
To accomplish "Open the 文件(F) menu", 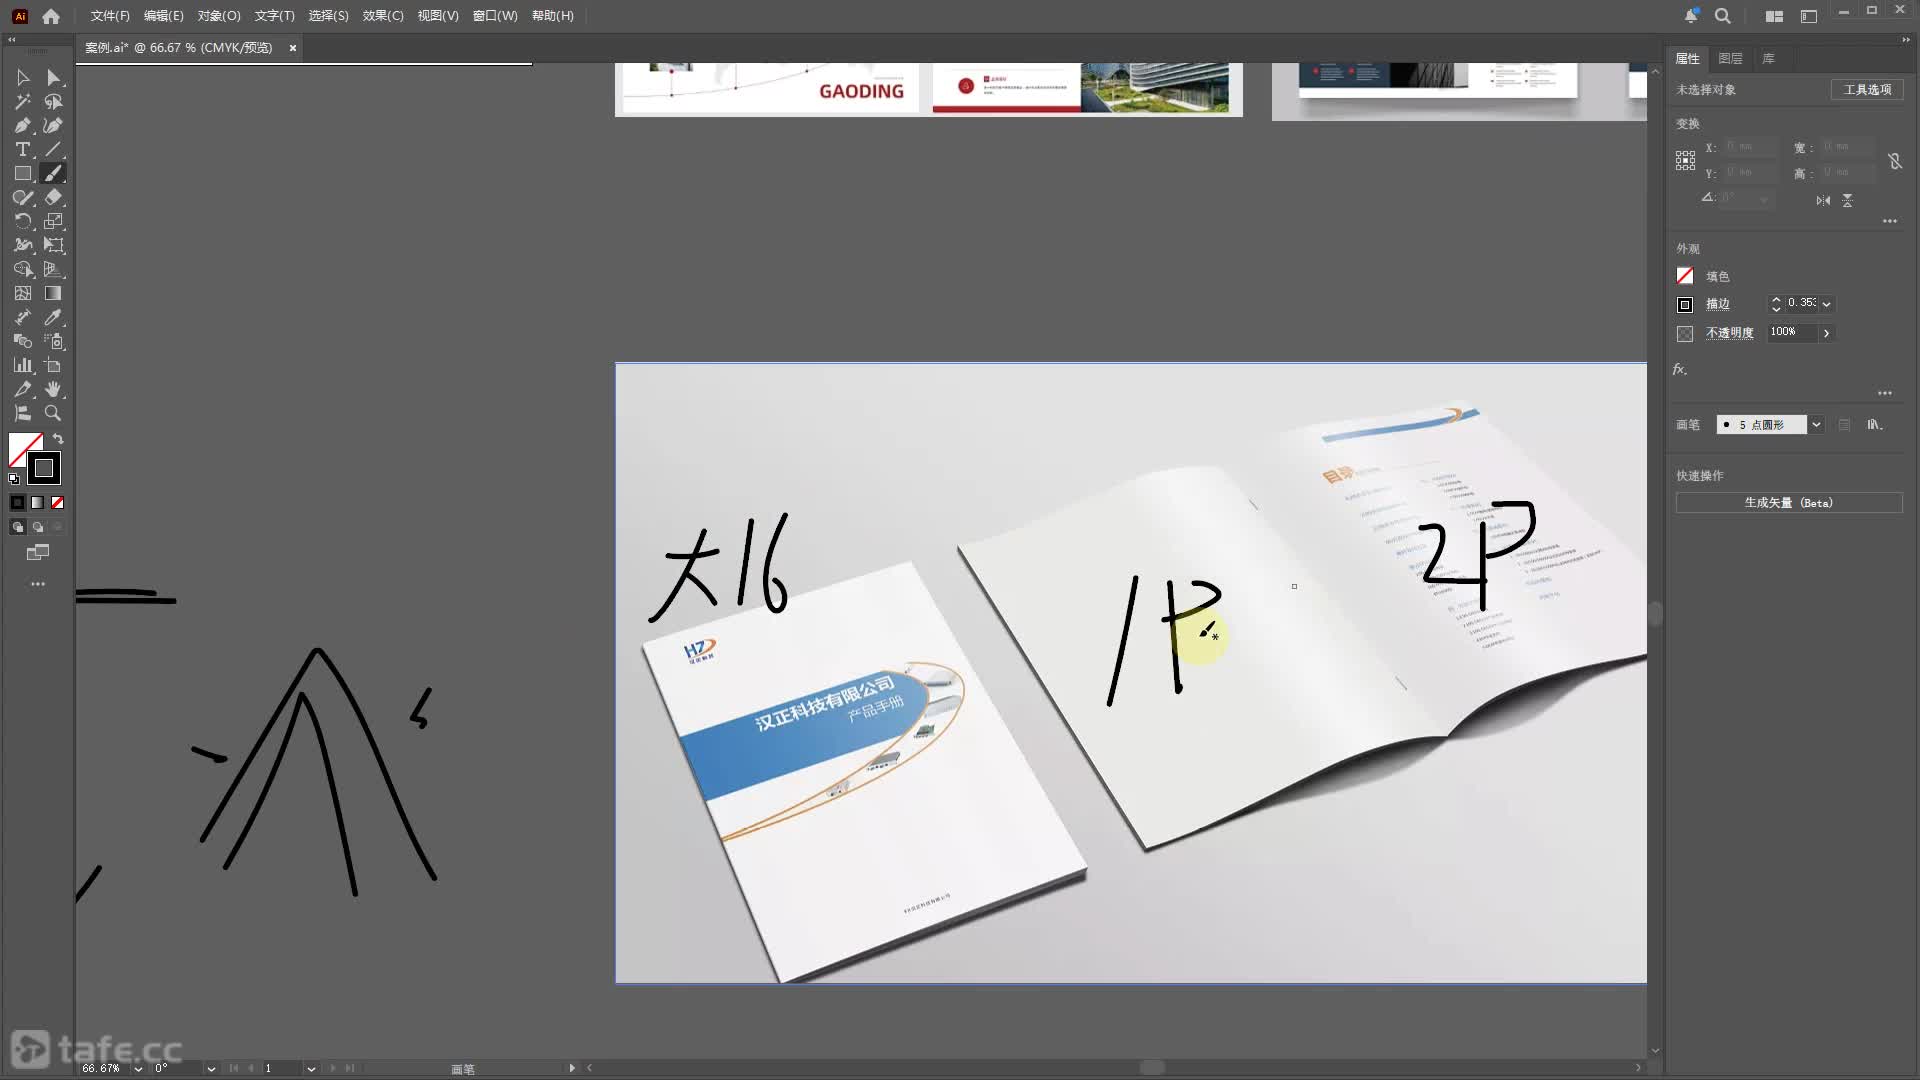I will 110,16.
